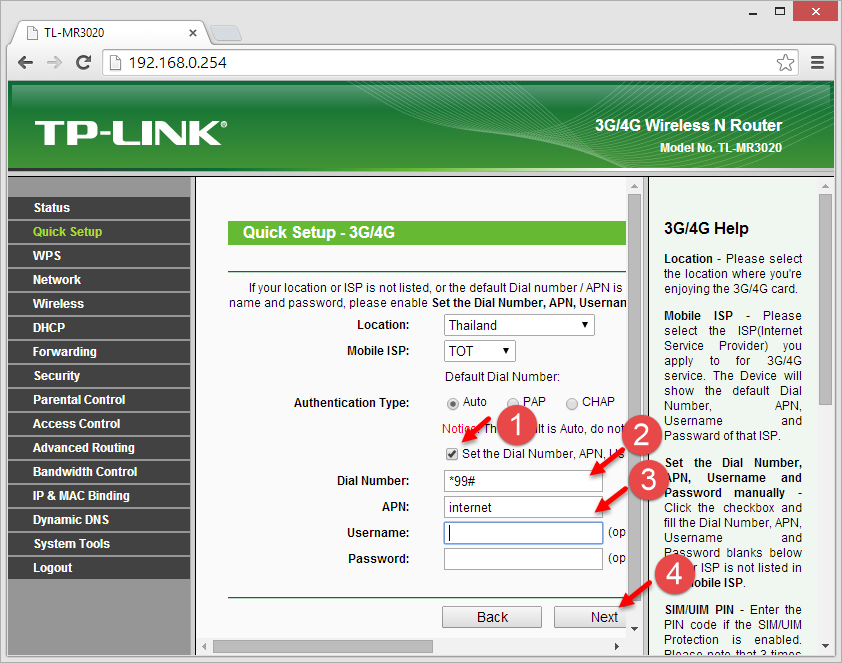842x663 pixels.
Task: Open the Security menu
Action: (99, 376)
